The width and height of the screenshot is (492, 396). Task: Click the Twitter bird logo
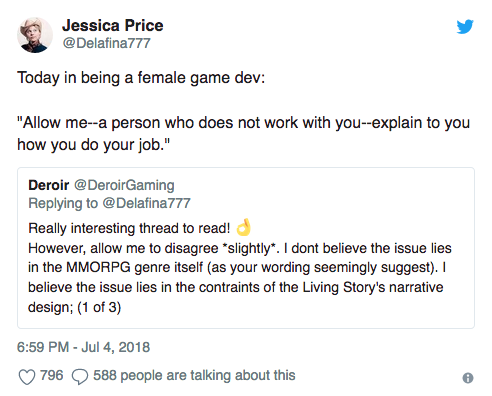pos(465,27)
